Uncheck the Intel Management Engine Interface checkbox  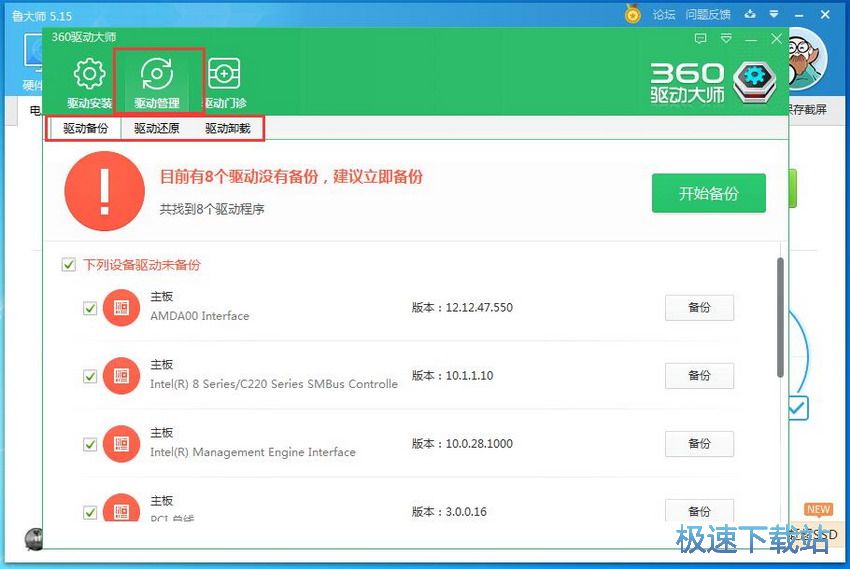tap(90, 444)
